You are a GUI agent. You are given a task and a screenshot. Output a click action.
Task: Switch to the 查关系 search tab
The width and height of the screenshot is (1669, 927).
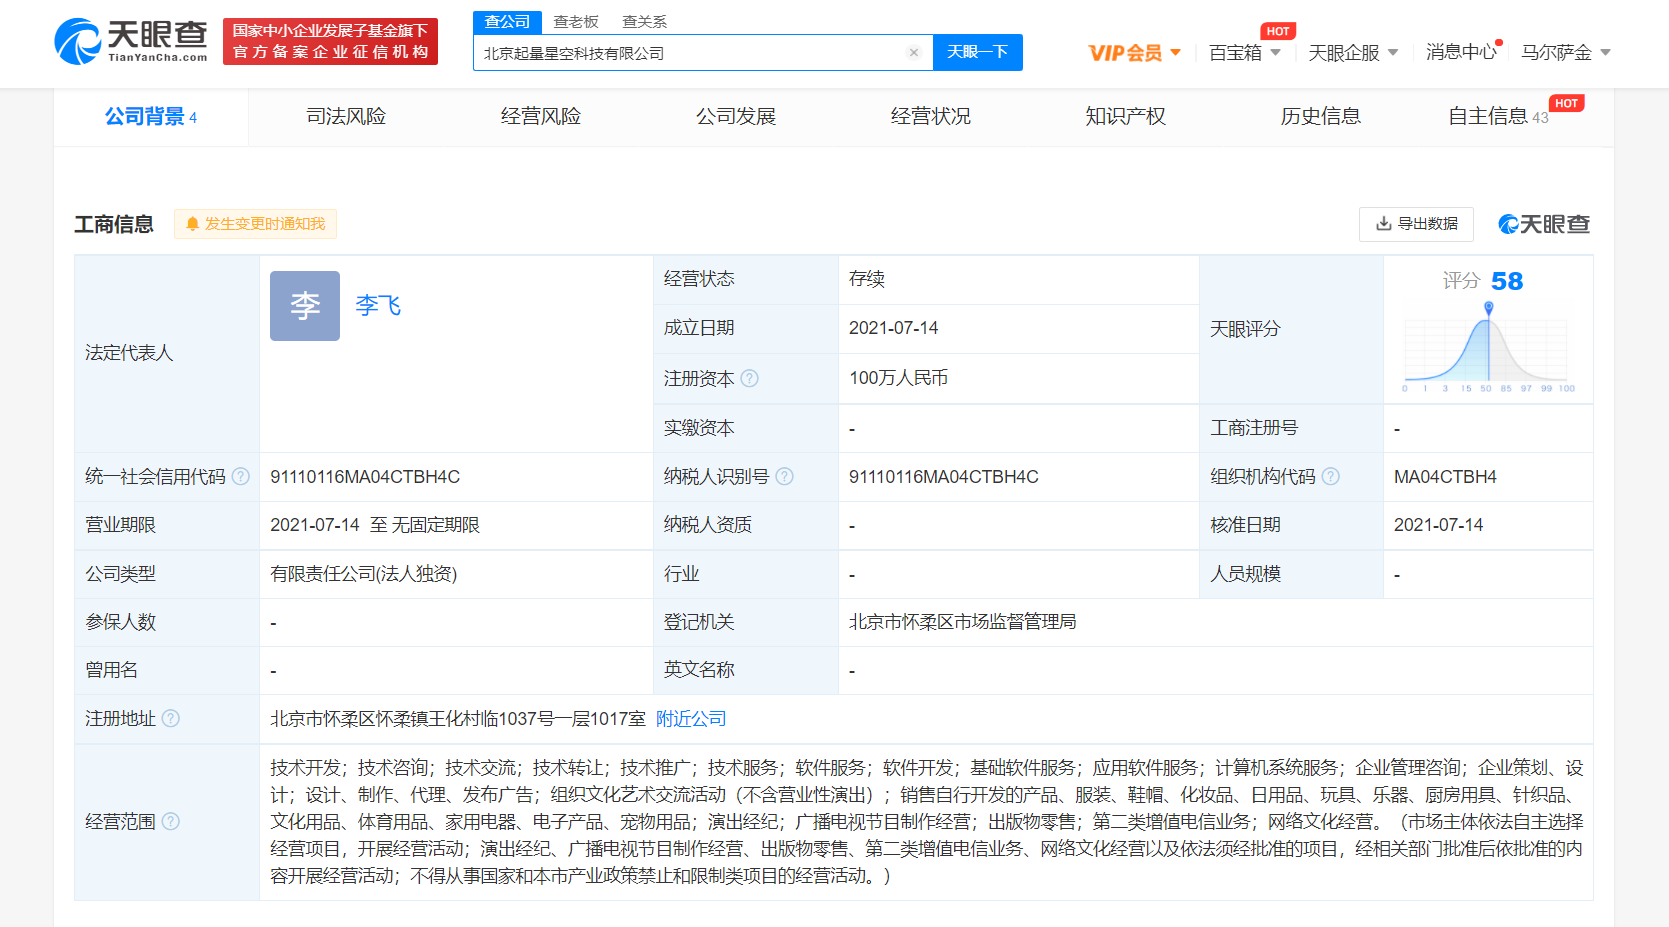(x=644, y=22)
